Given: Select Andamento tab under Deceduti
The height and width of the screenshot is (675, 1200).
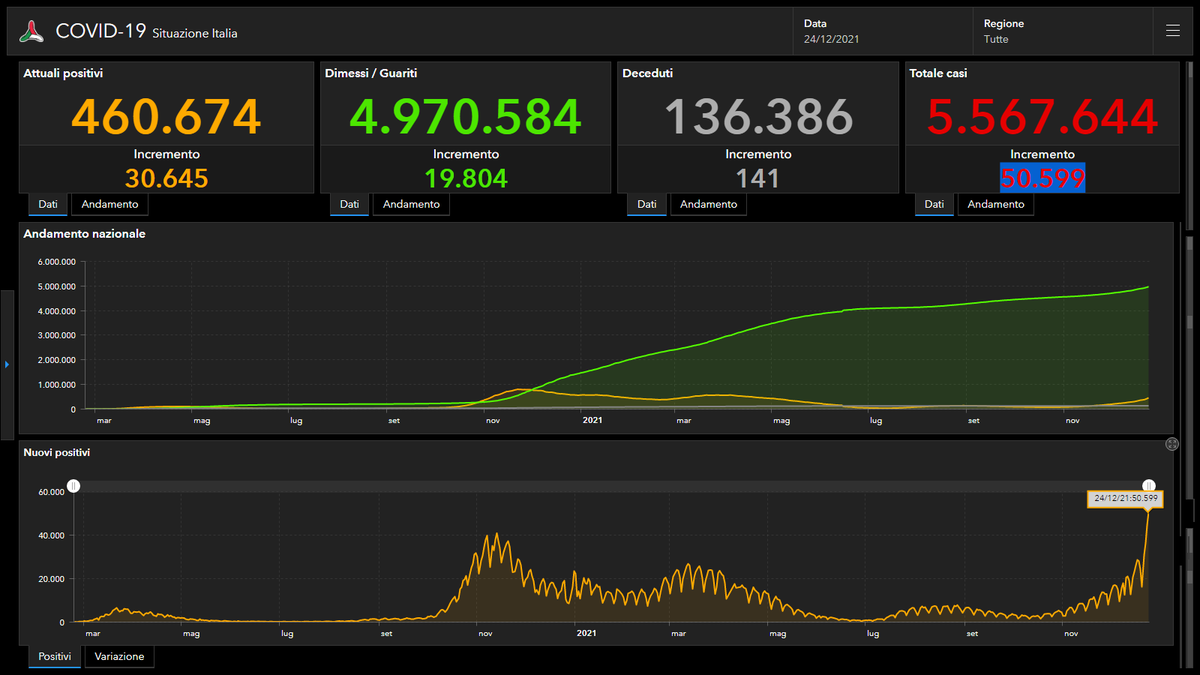Looking at the screenshot, I should click(x=709, y=204).
